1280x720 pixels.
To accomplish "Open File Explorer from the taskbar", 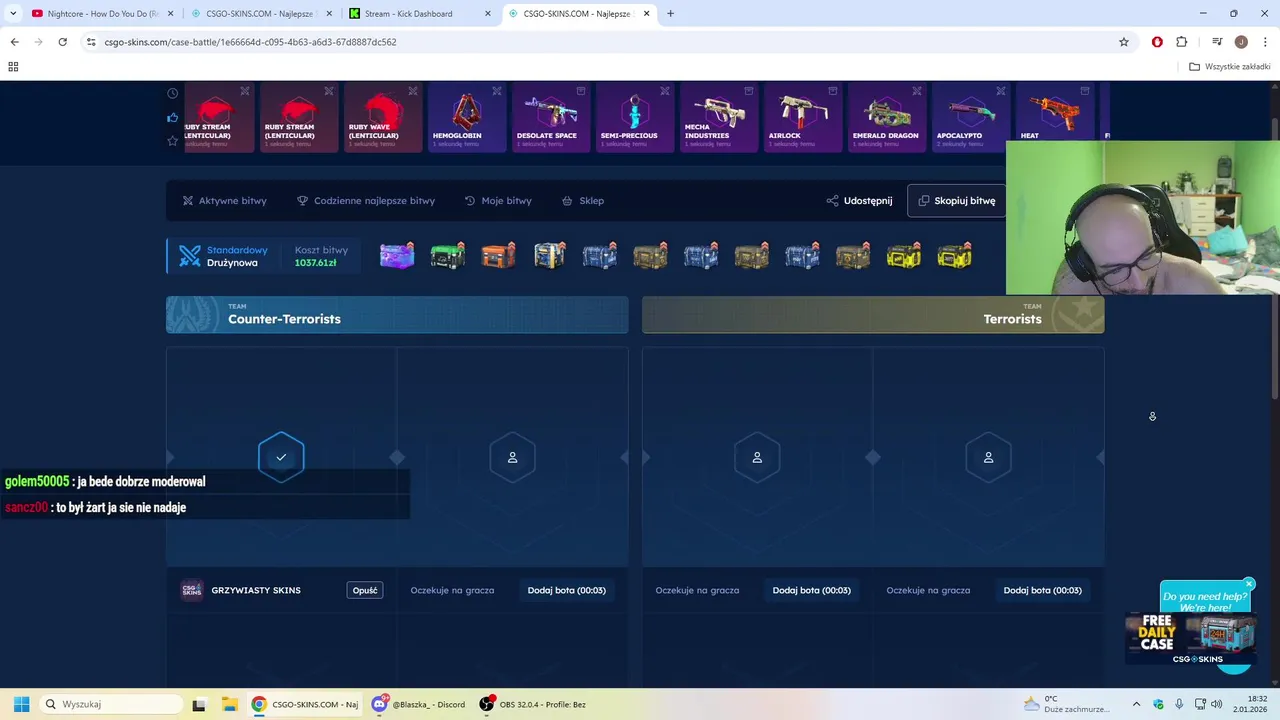I will (229, 704).
